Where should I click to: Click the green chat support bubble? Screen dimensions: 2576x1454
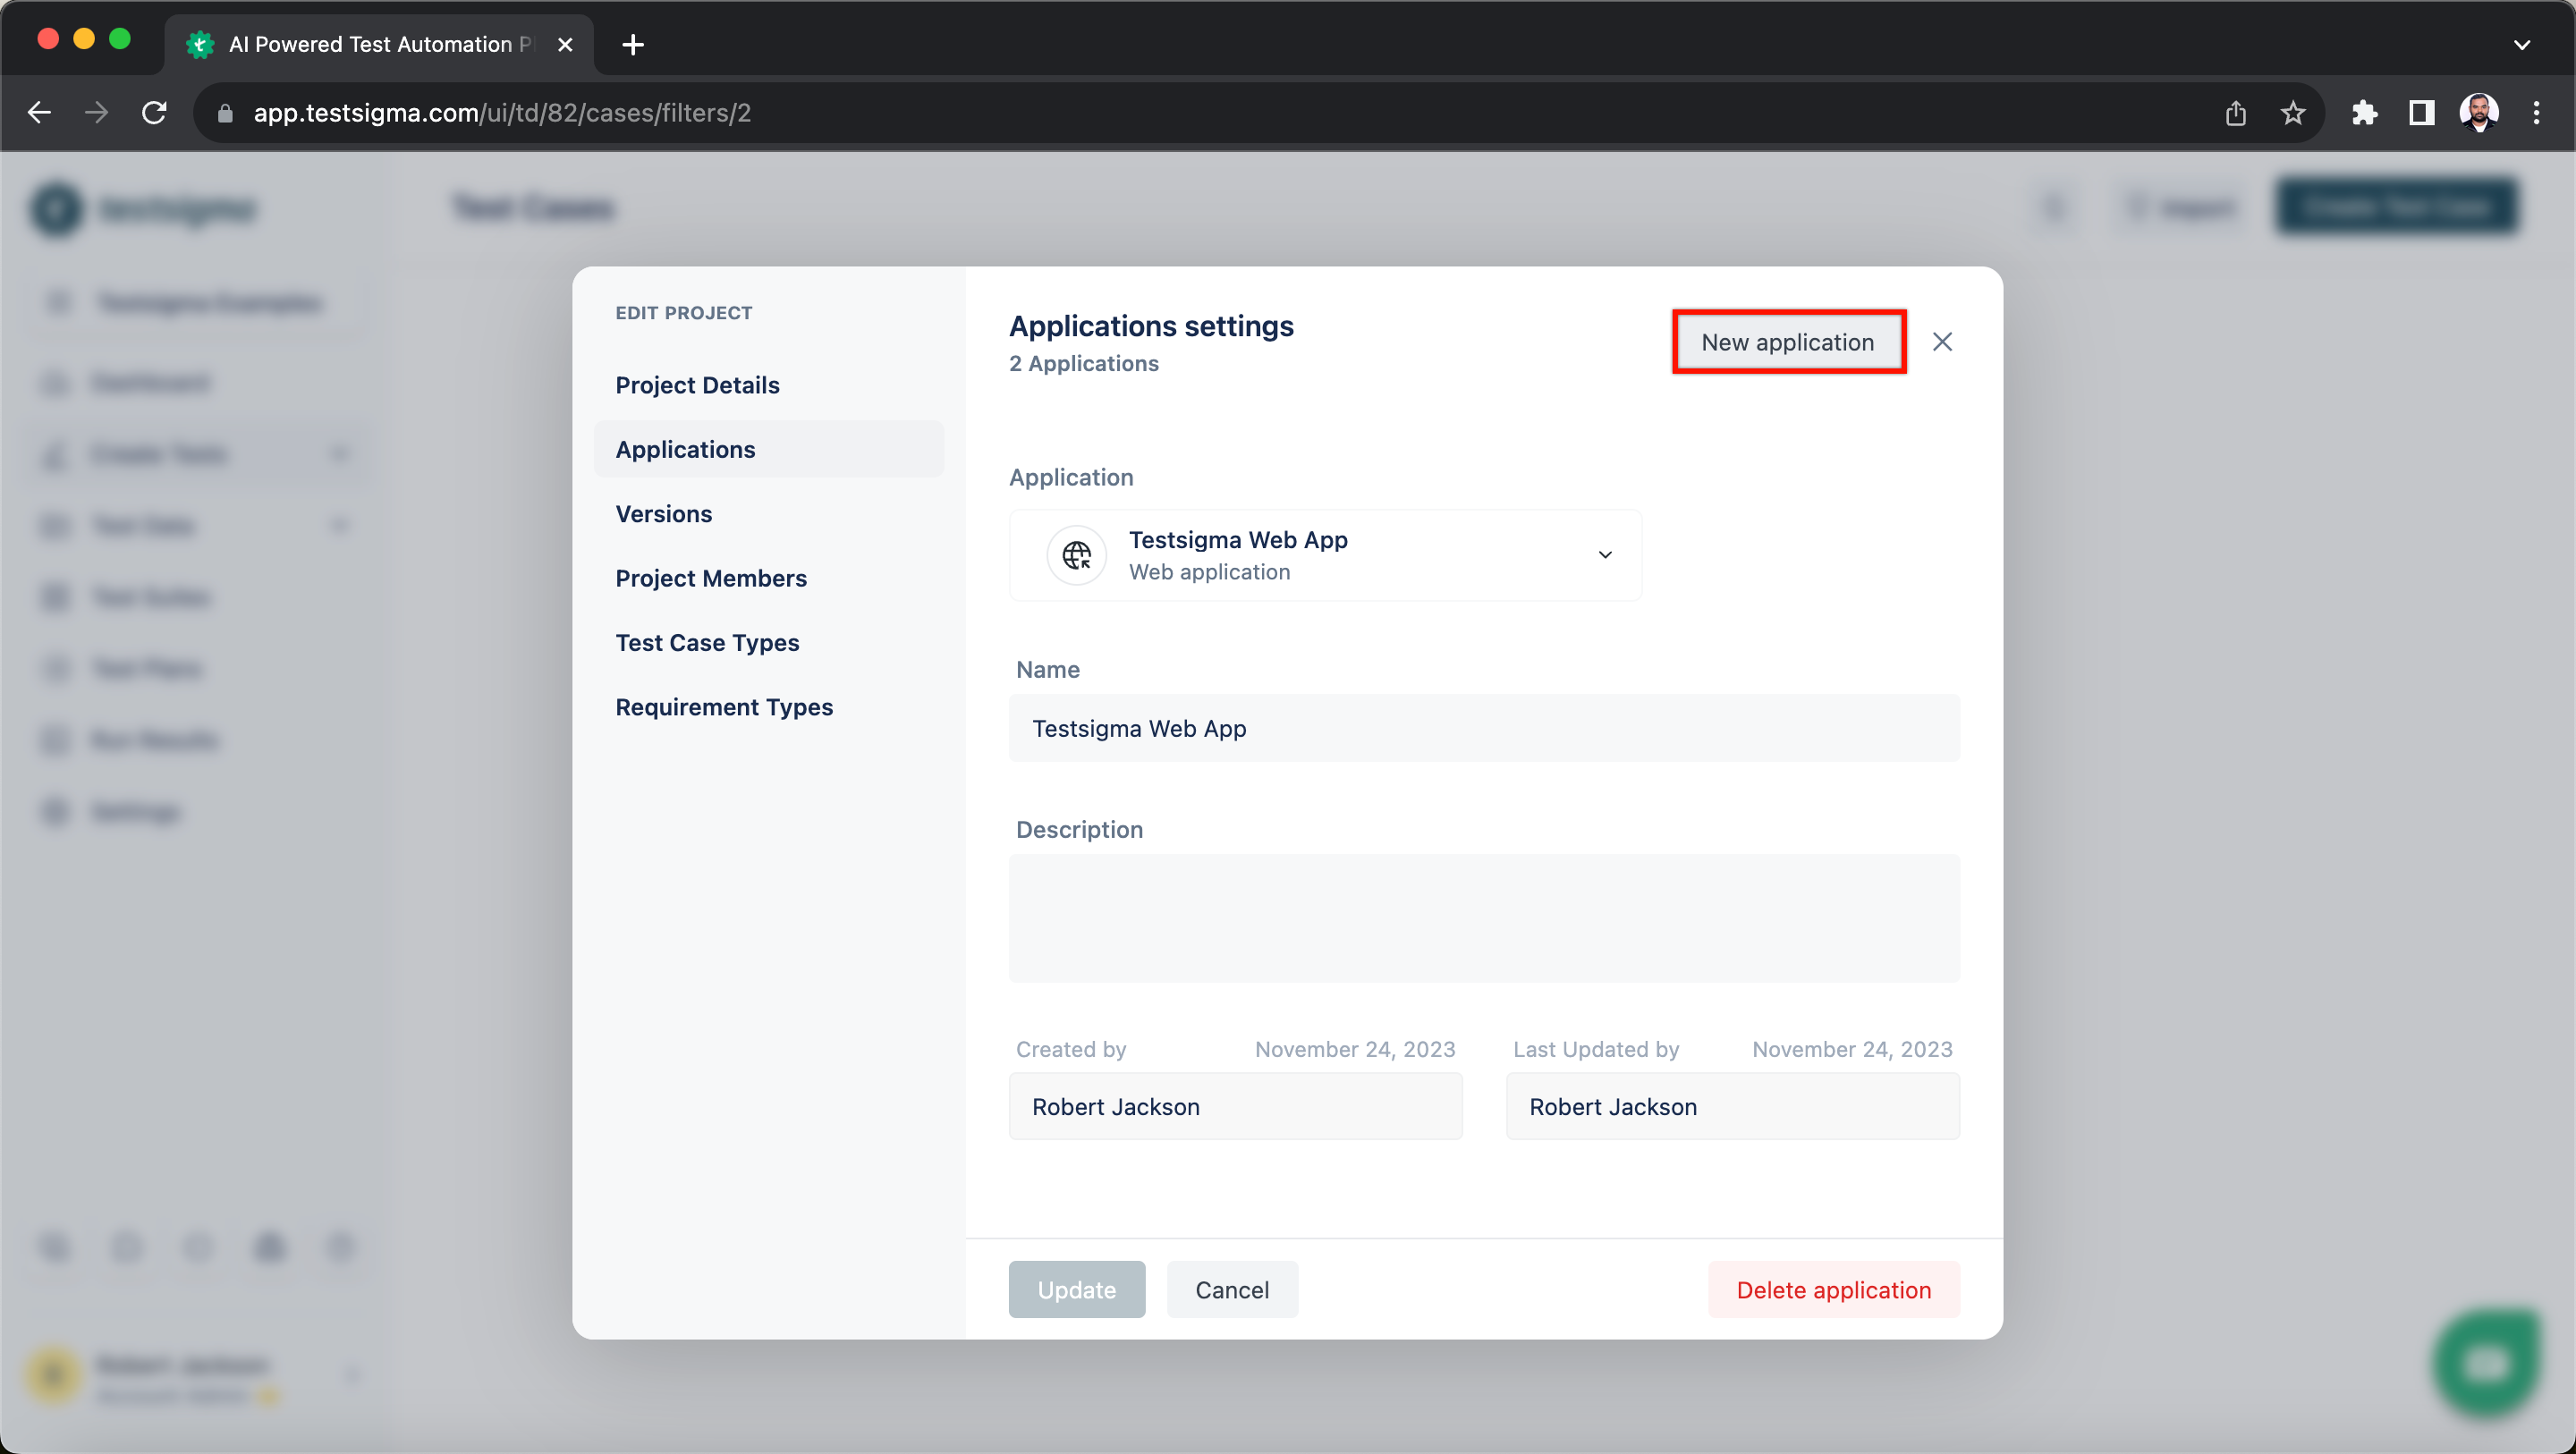coord(2486,1362)
